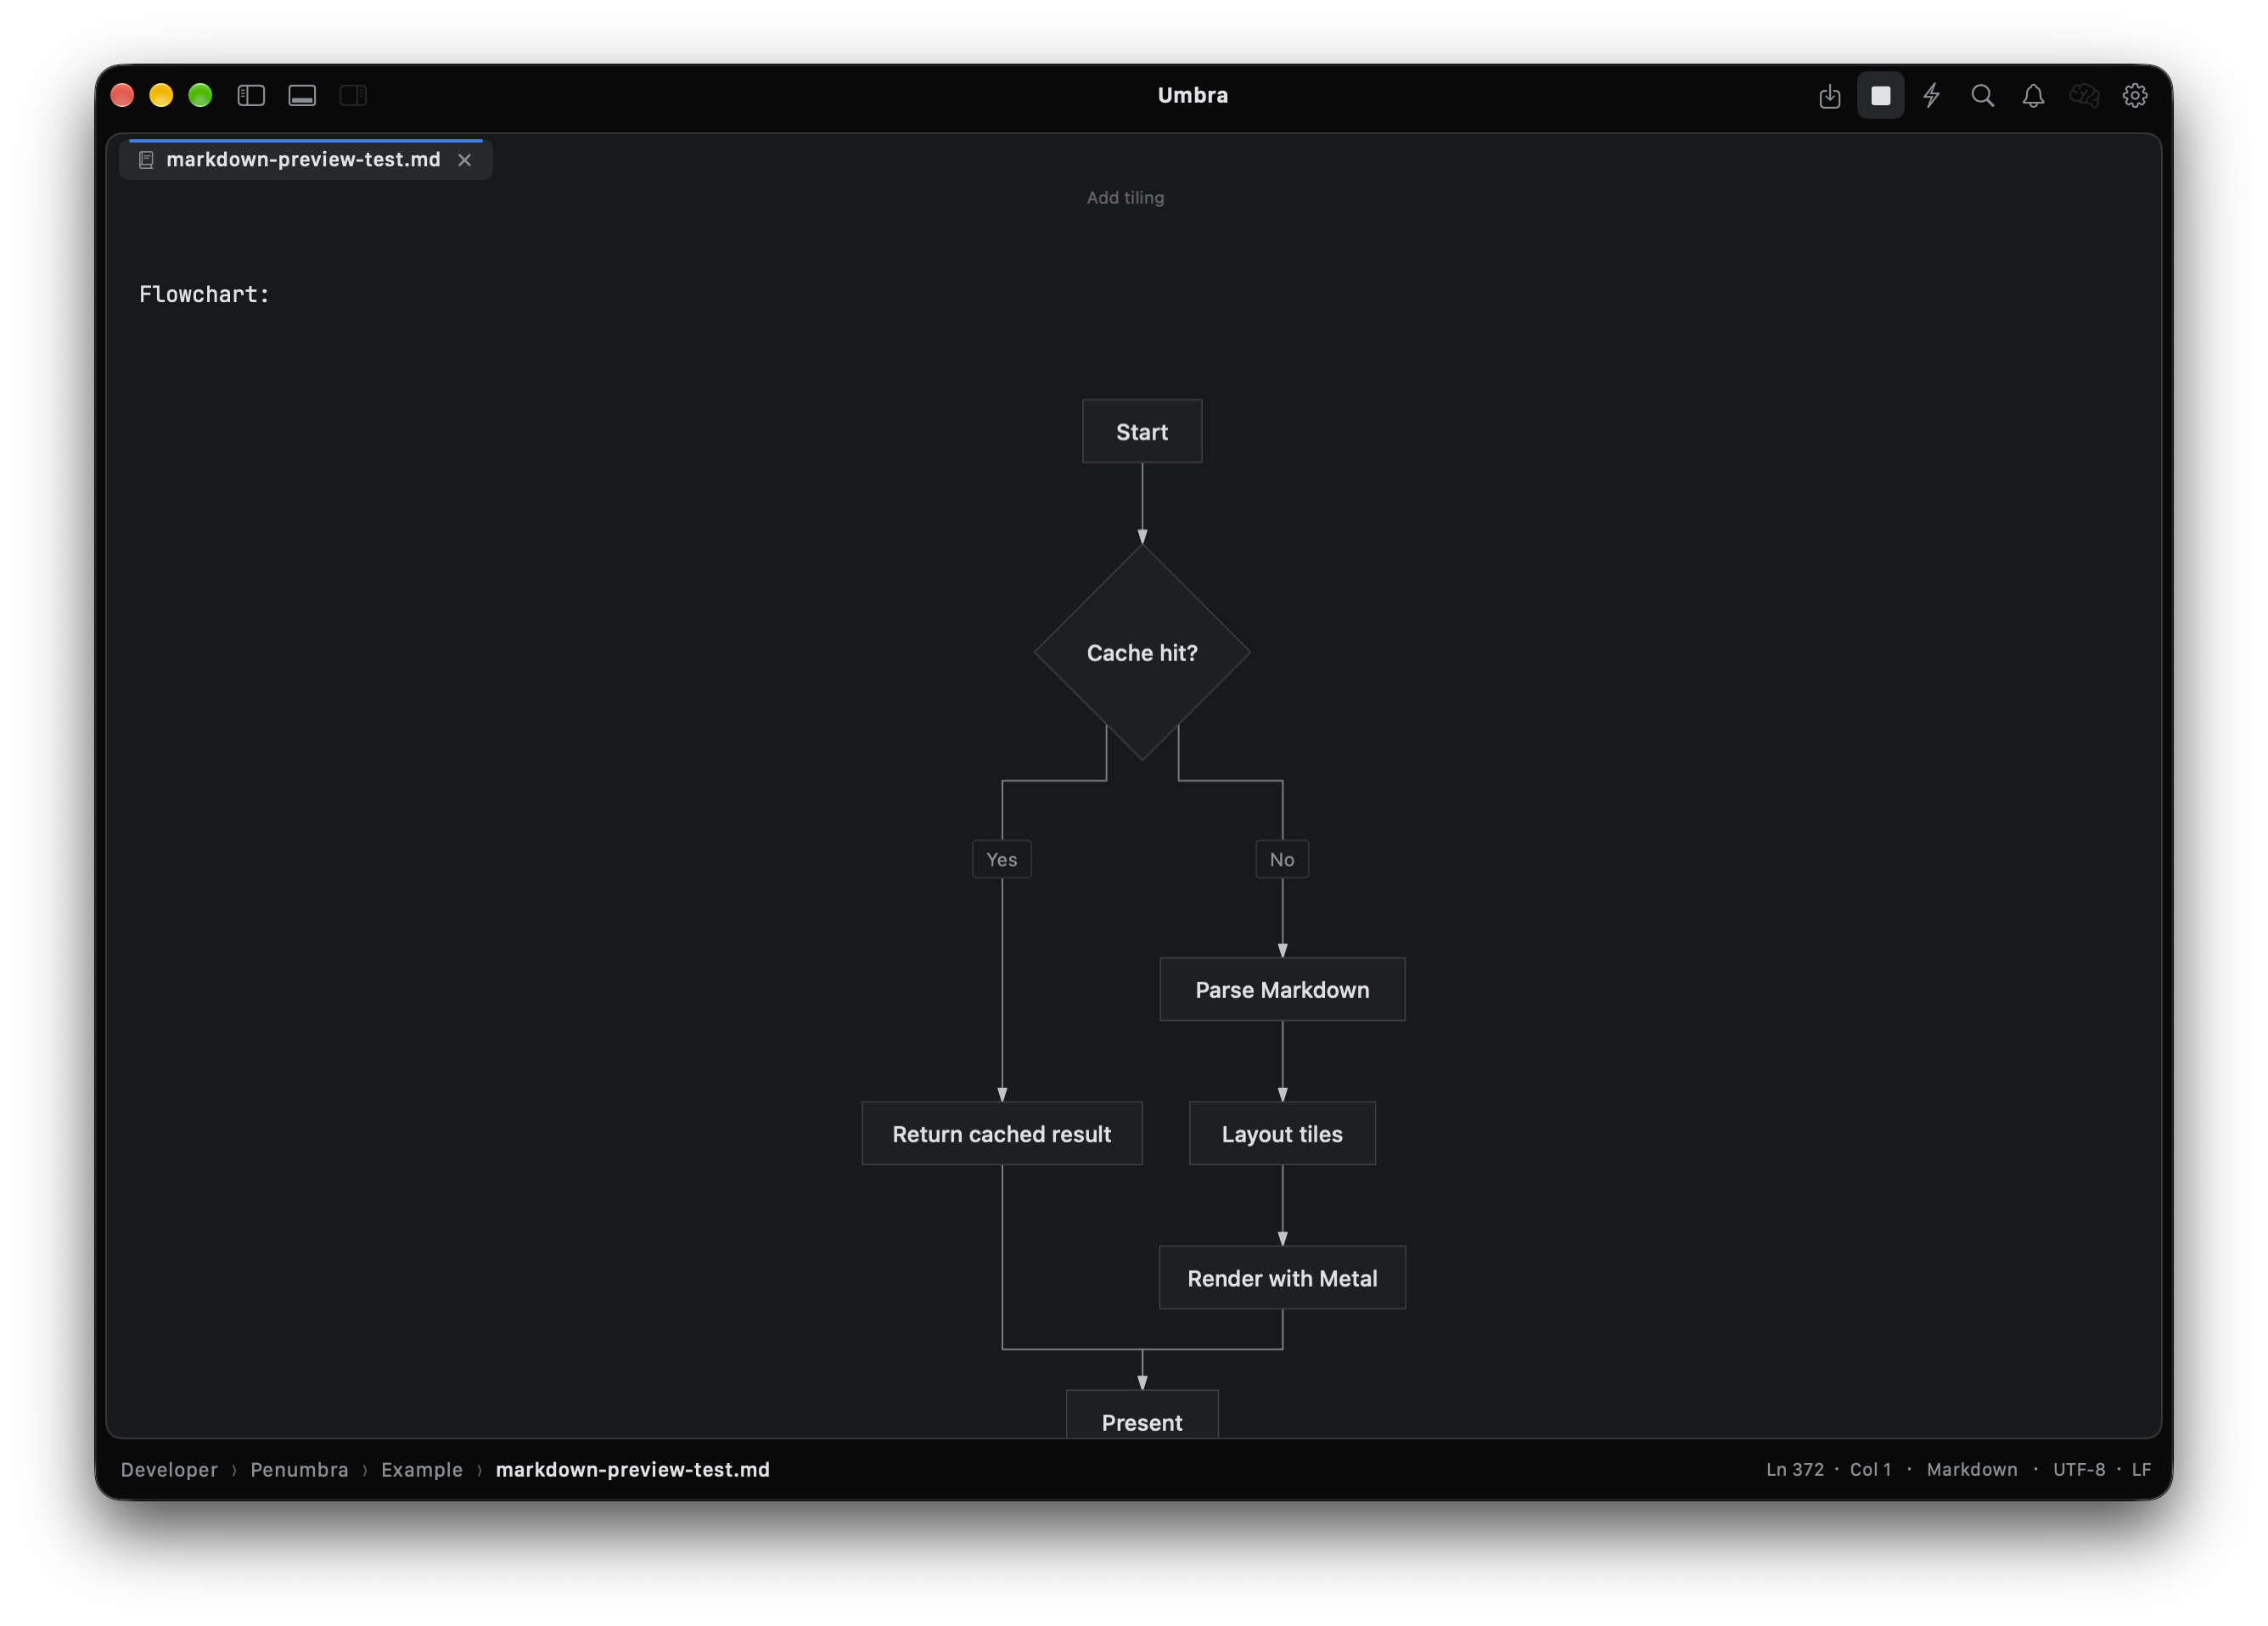Click the Add tiling link

click(x=1125, y=198)
